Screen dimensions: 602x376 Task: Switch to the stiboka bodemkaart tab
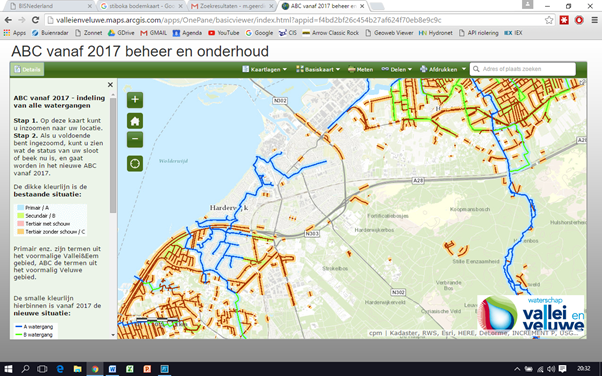tap(141, 6)
